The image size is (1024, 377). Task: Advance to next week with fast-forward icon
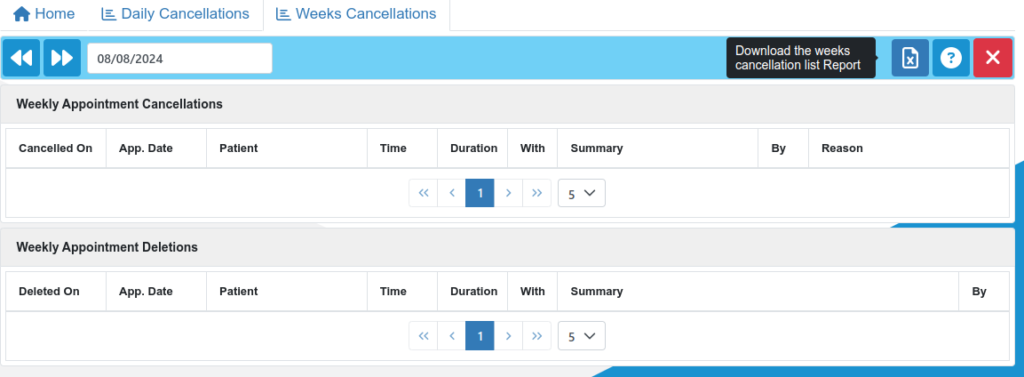[62, 58]
